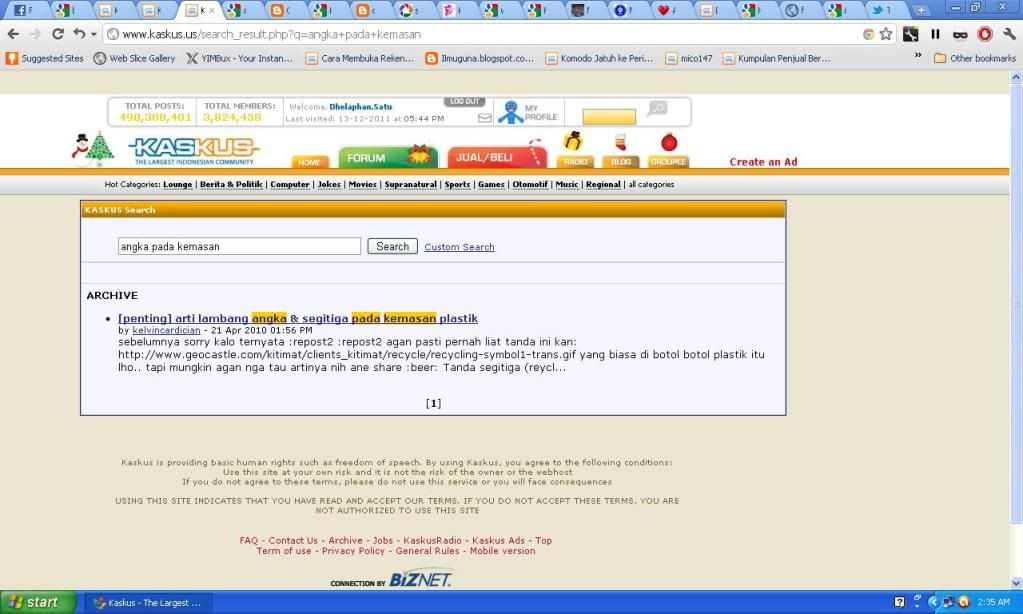Screen dimensions: 1023x614
Task: Show all categories link
Action: (x=651, y=185)
